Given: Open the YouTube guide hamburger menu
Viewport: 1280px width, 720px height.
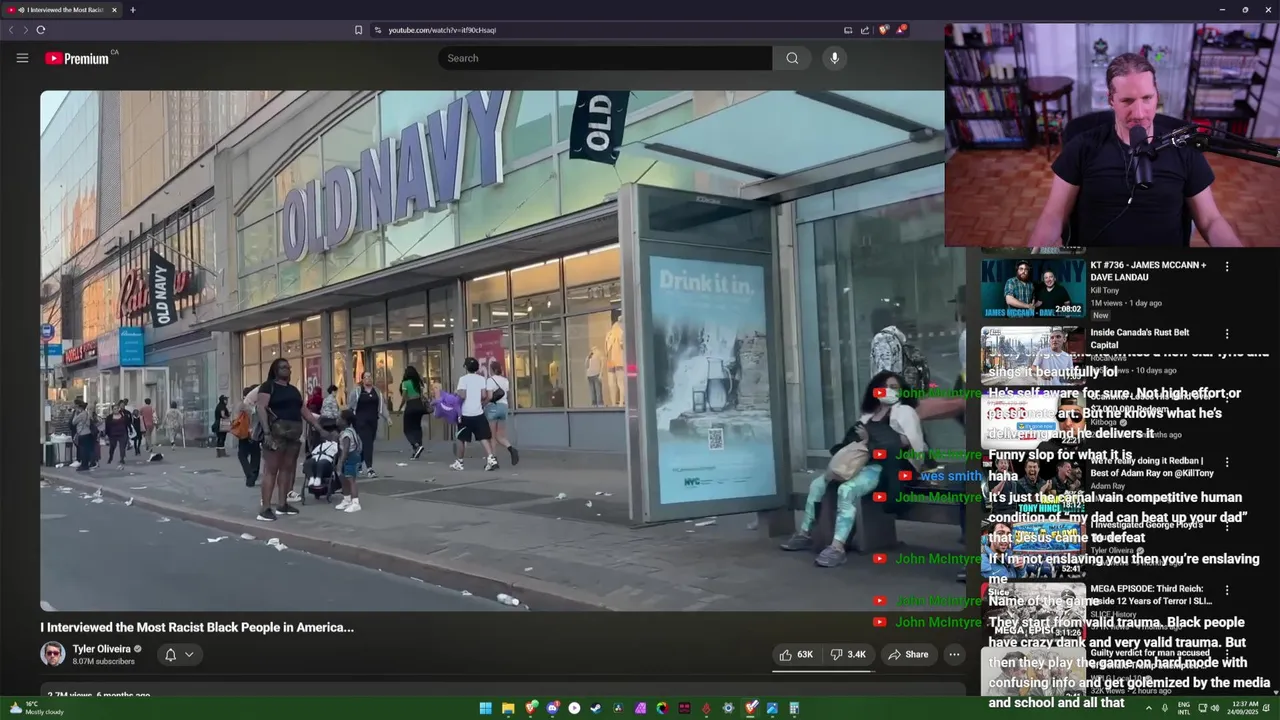Looking at the screenshot, I should pyautogui.click(x=22, y=58).
